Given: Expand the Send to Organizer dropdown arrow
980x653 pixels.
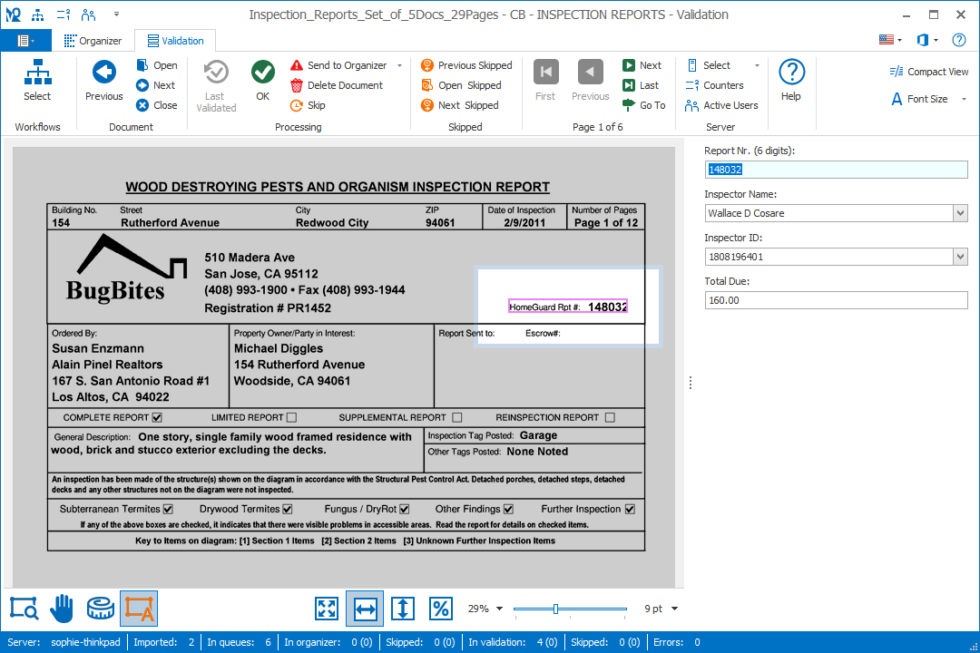Looking at the screenshot, I should [x=399, y=65].
